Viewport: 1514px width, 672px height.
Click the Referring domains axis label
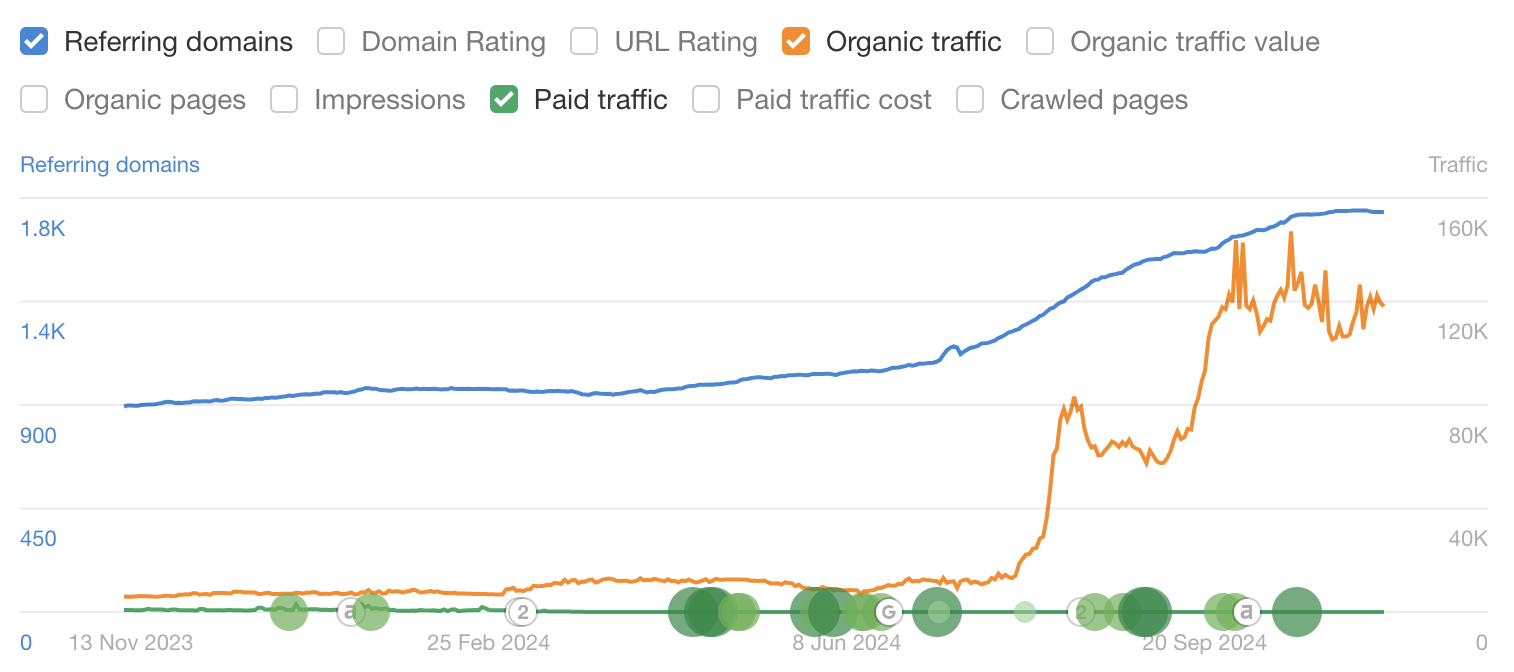pos(110,165)
